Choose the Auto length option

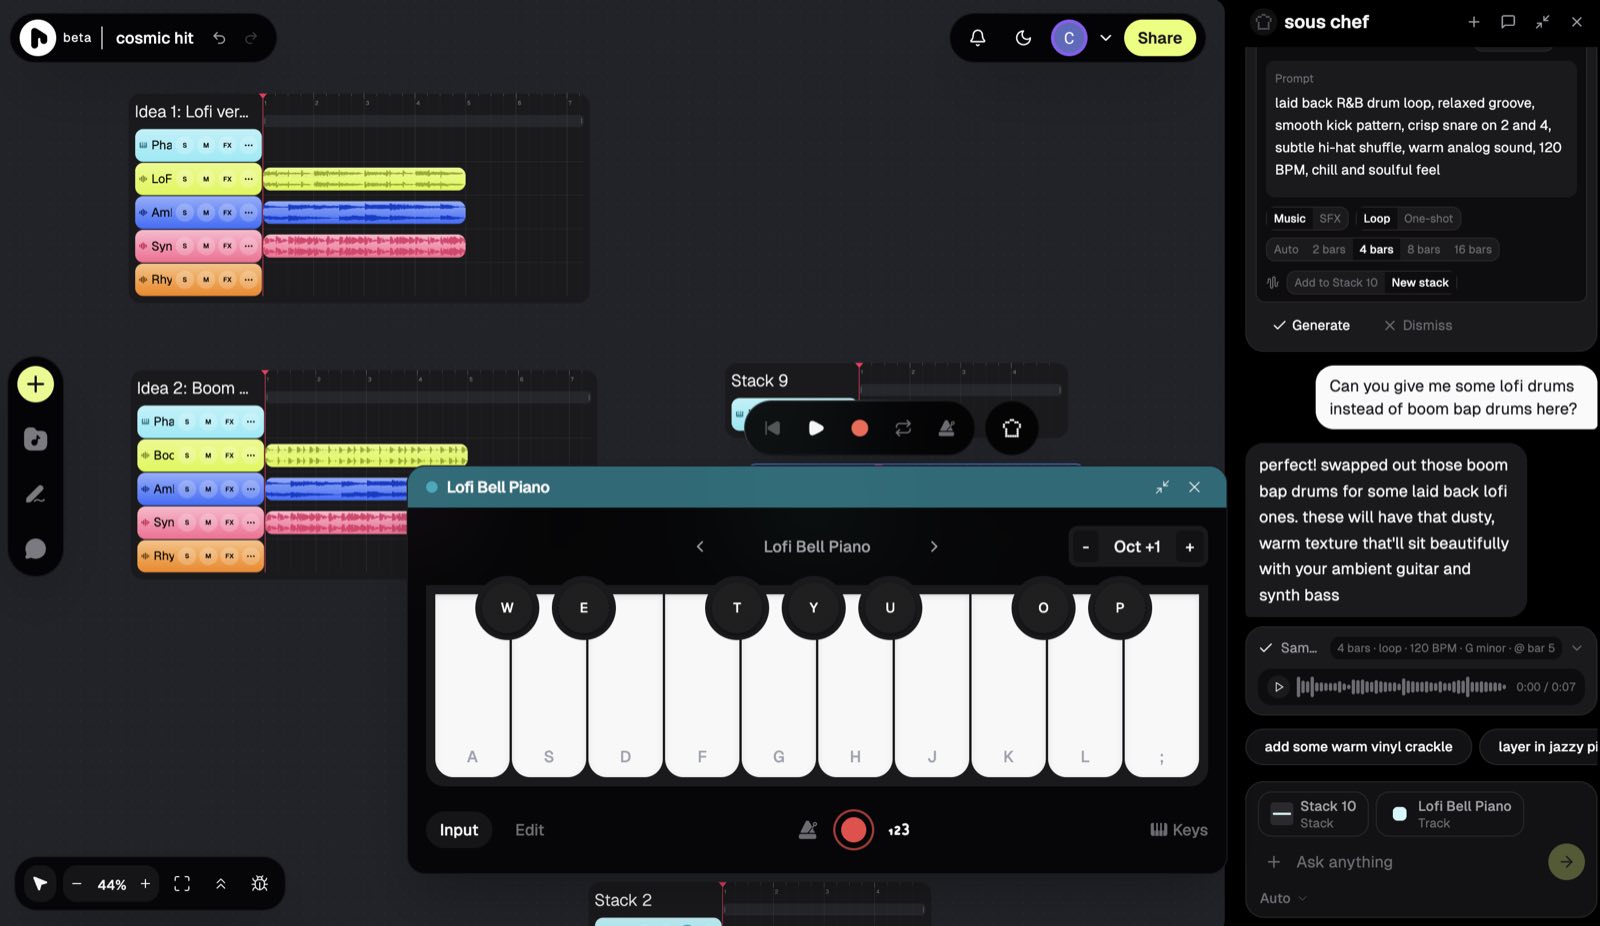(x=1286, y=250)
